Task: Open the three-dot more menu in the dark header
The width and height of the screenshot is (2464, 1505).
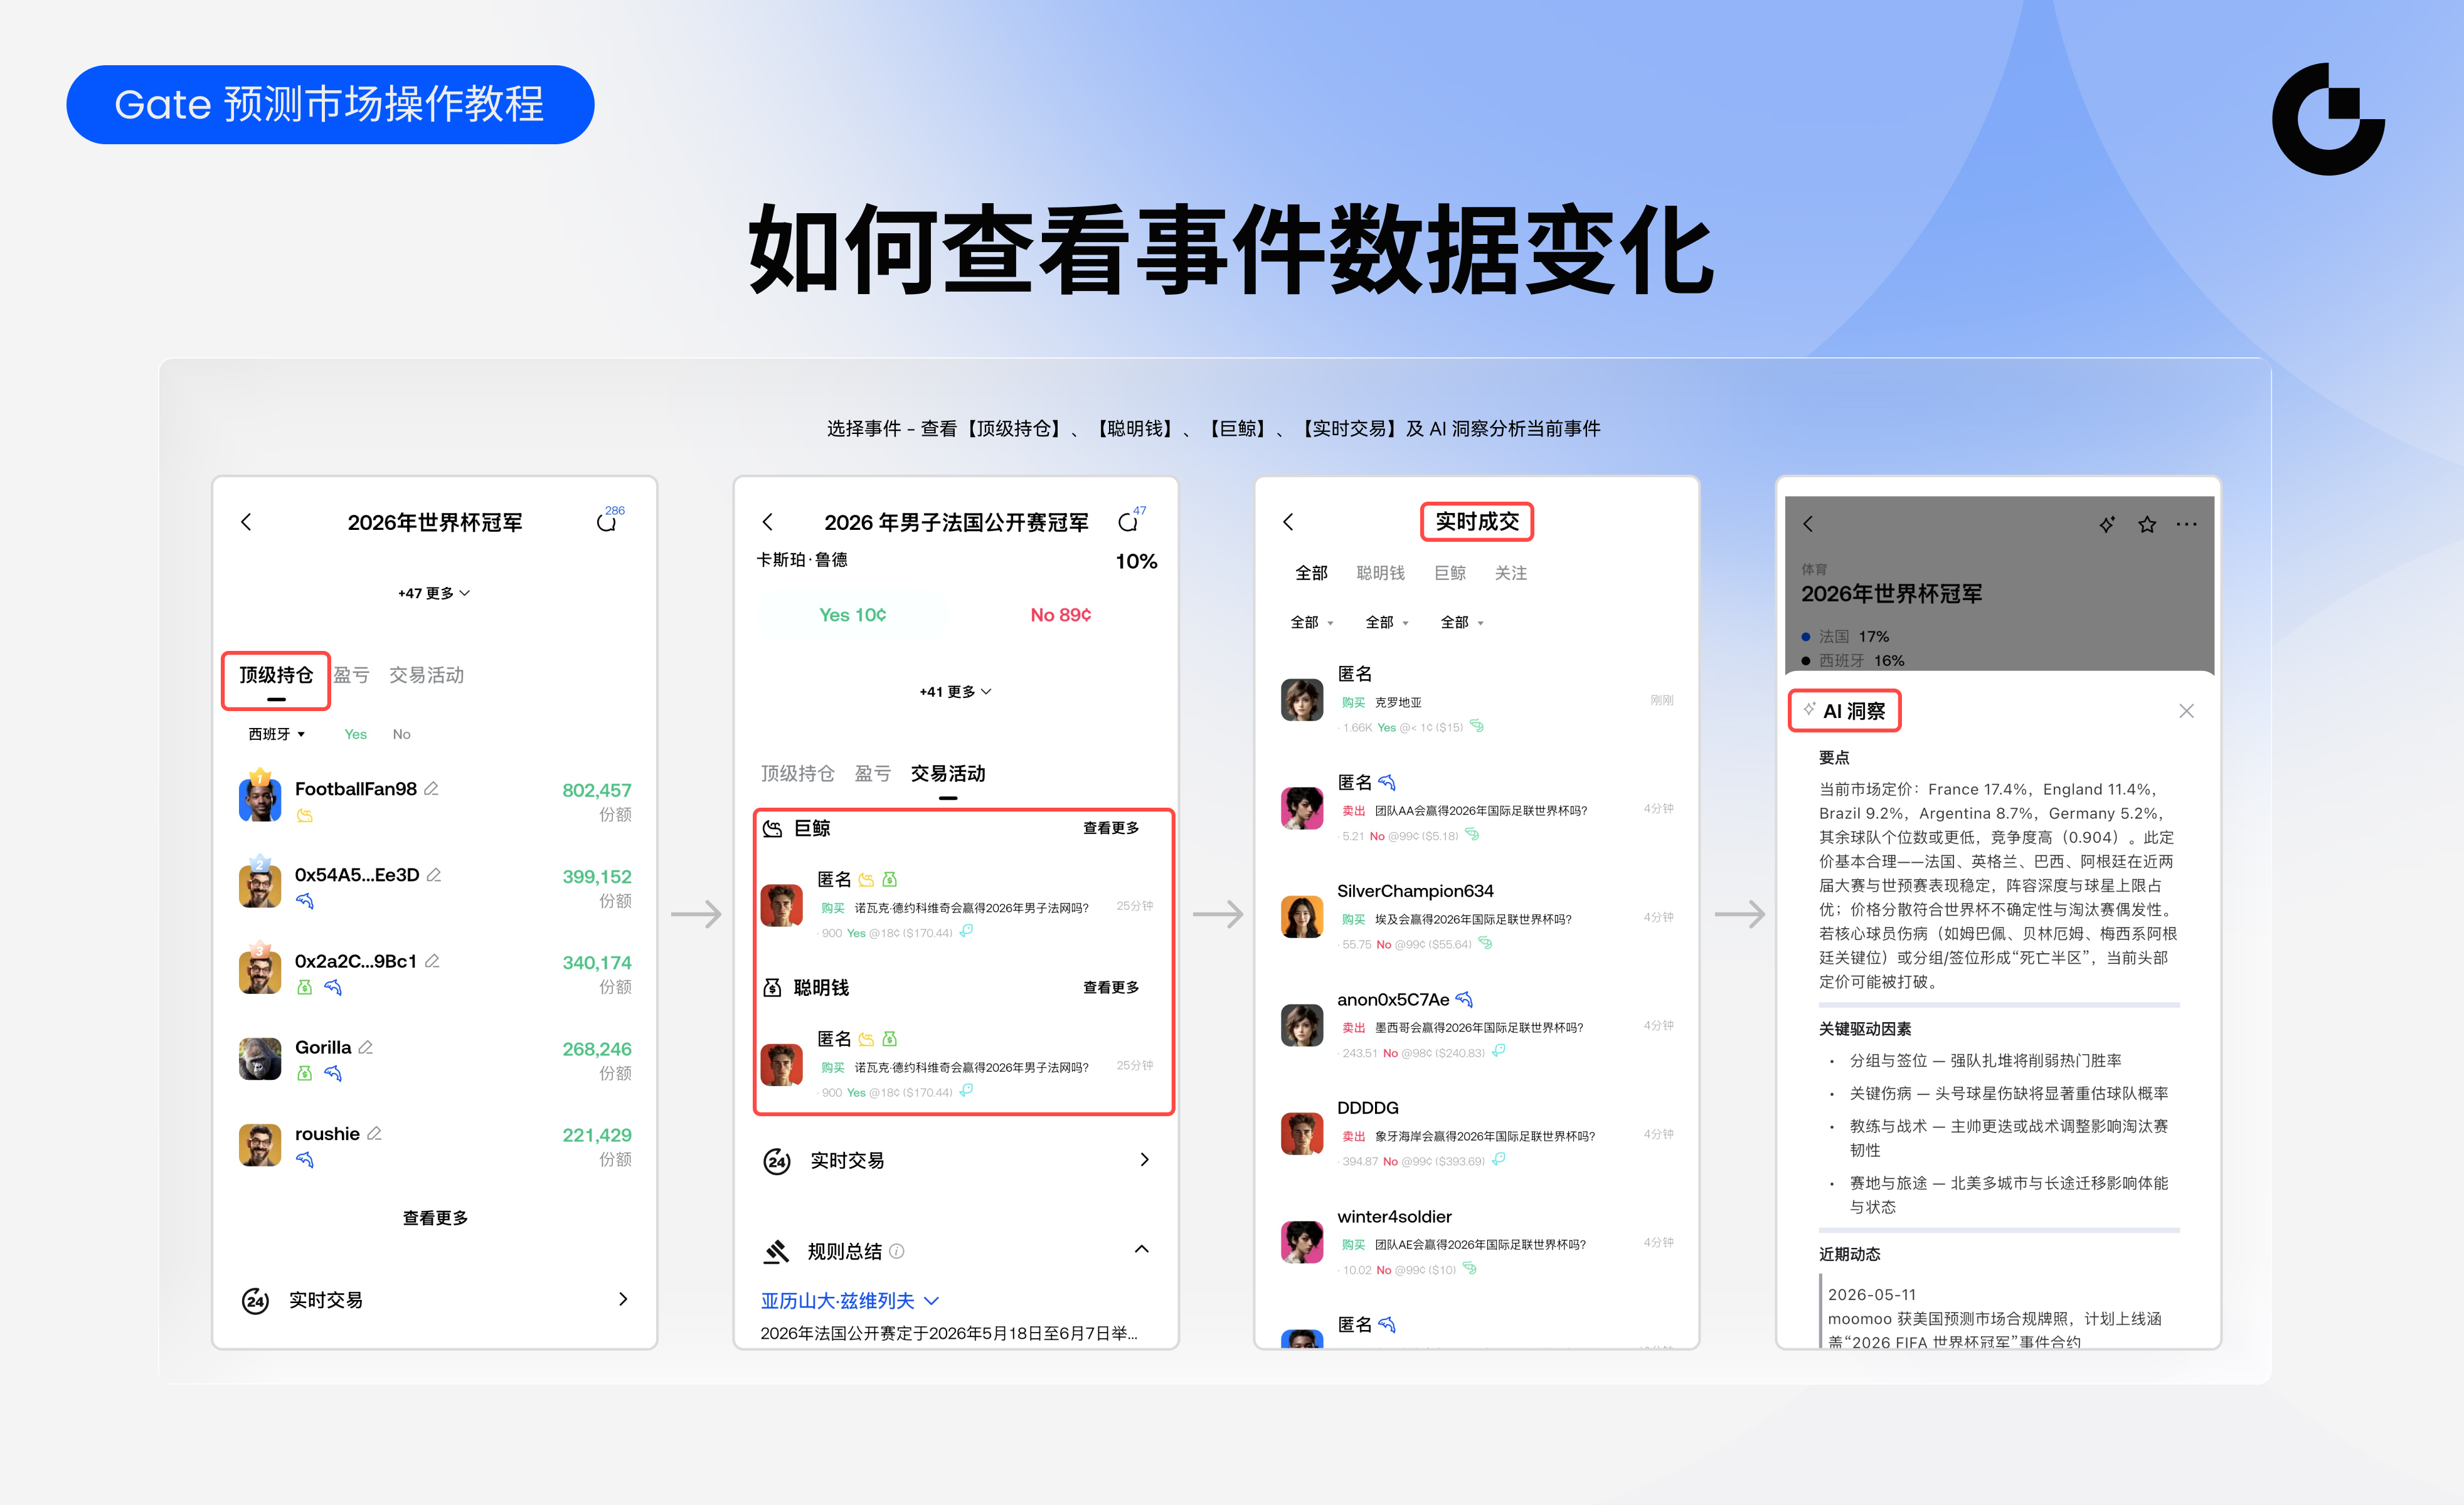Action: pyautogui.click(x=2187, y=524)
